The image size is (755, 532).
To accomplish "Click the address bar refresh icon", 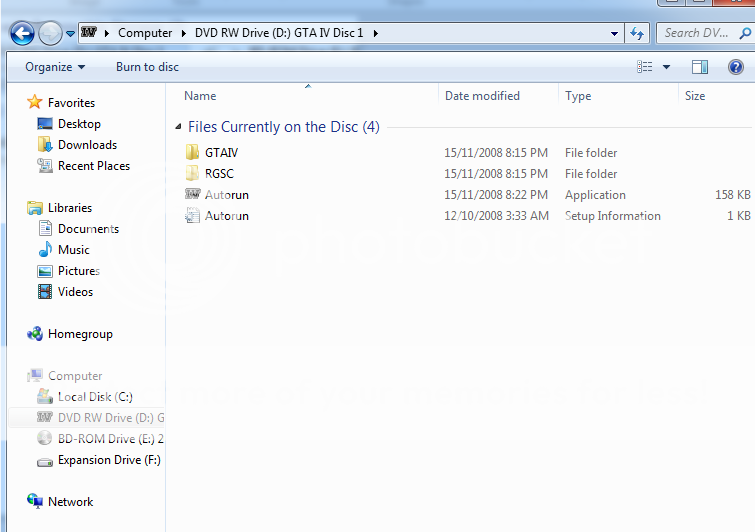I will tap(637, 33).
